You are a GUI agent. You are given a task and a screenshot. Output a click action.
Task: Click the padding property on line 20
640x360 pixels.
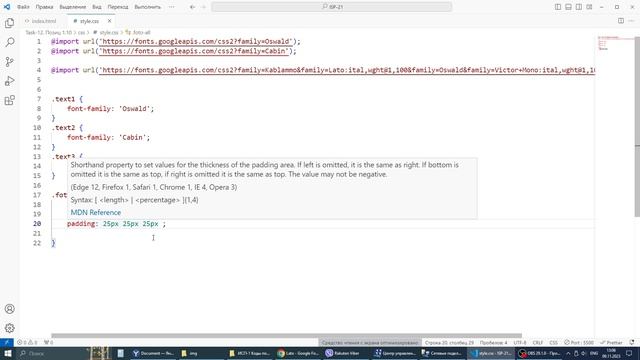click(81, 224)
